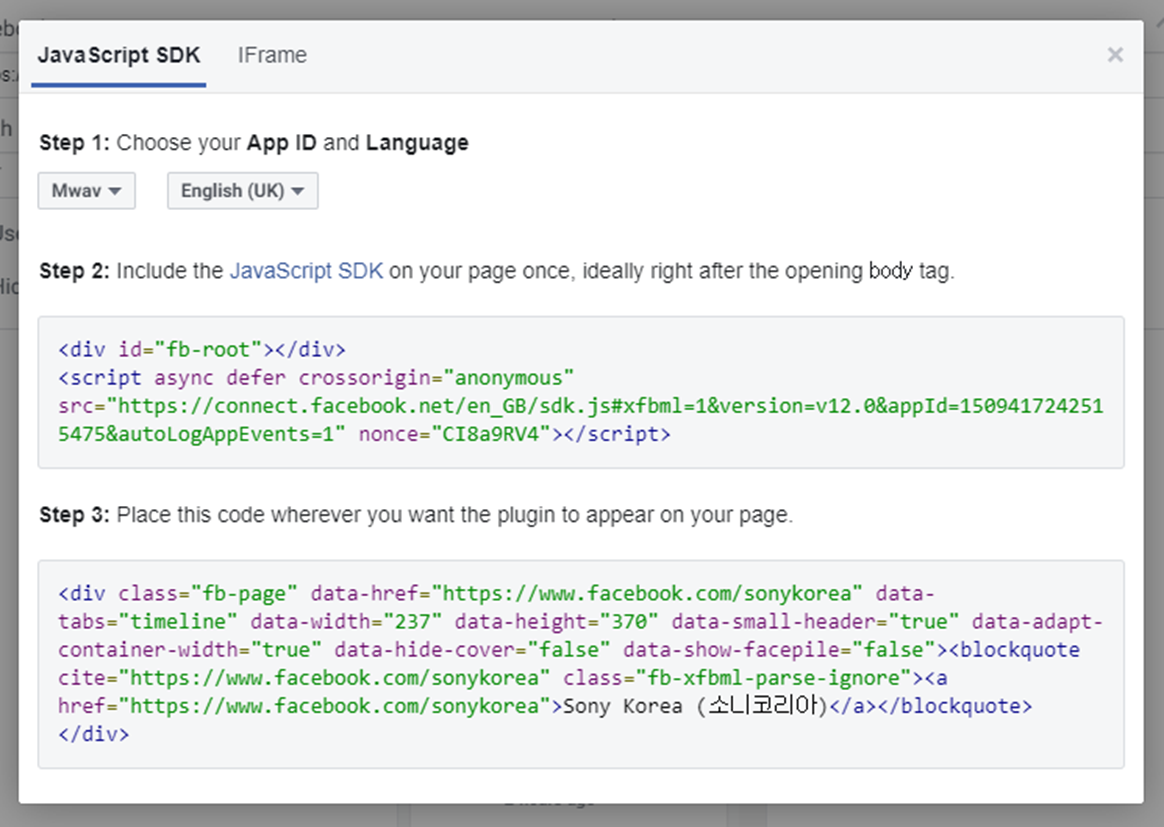Screen dimensions: 1164x827
Task: Click inside the fb-page plugin code box
Action: click(x=581, y=664)
